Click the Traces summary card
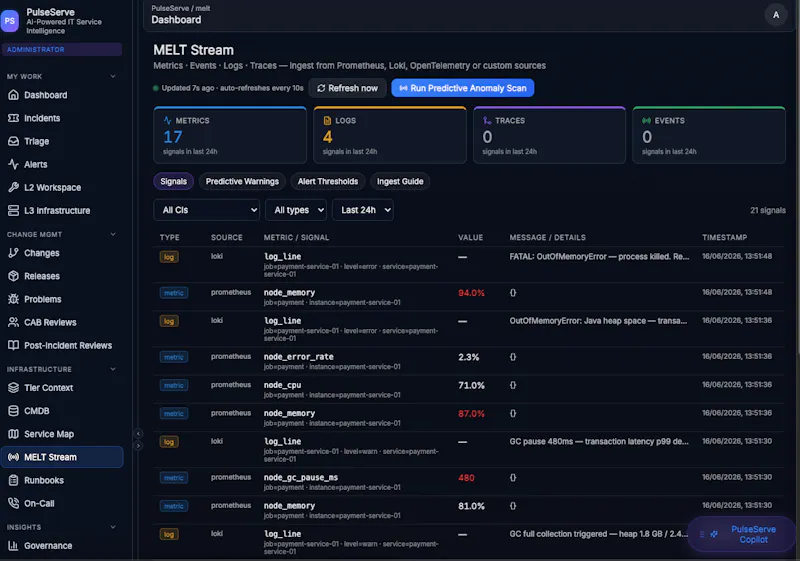Screen dimensions: 800x561 click(549, 135)
